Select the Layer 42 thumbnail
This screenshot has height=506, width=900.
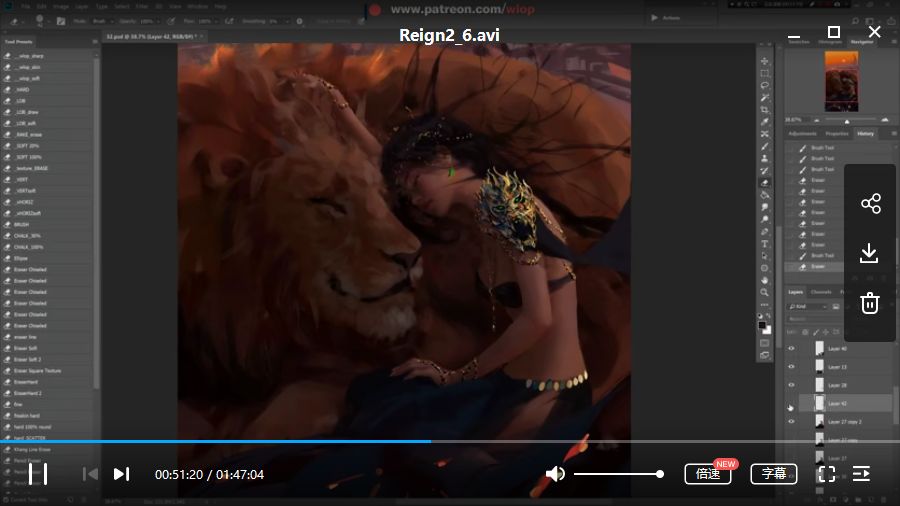point(820,403)
